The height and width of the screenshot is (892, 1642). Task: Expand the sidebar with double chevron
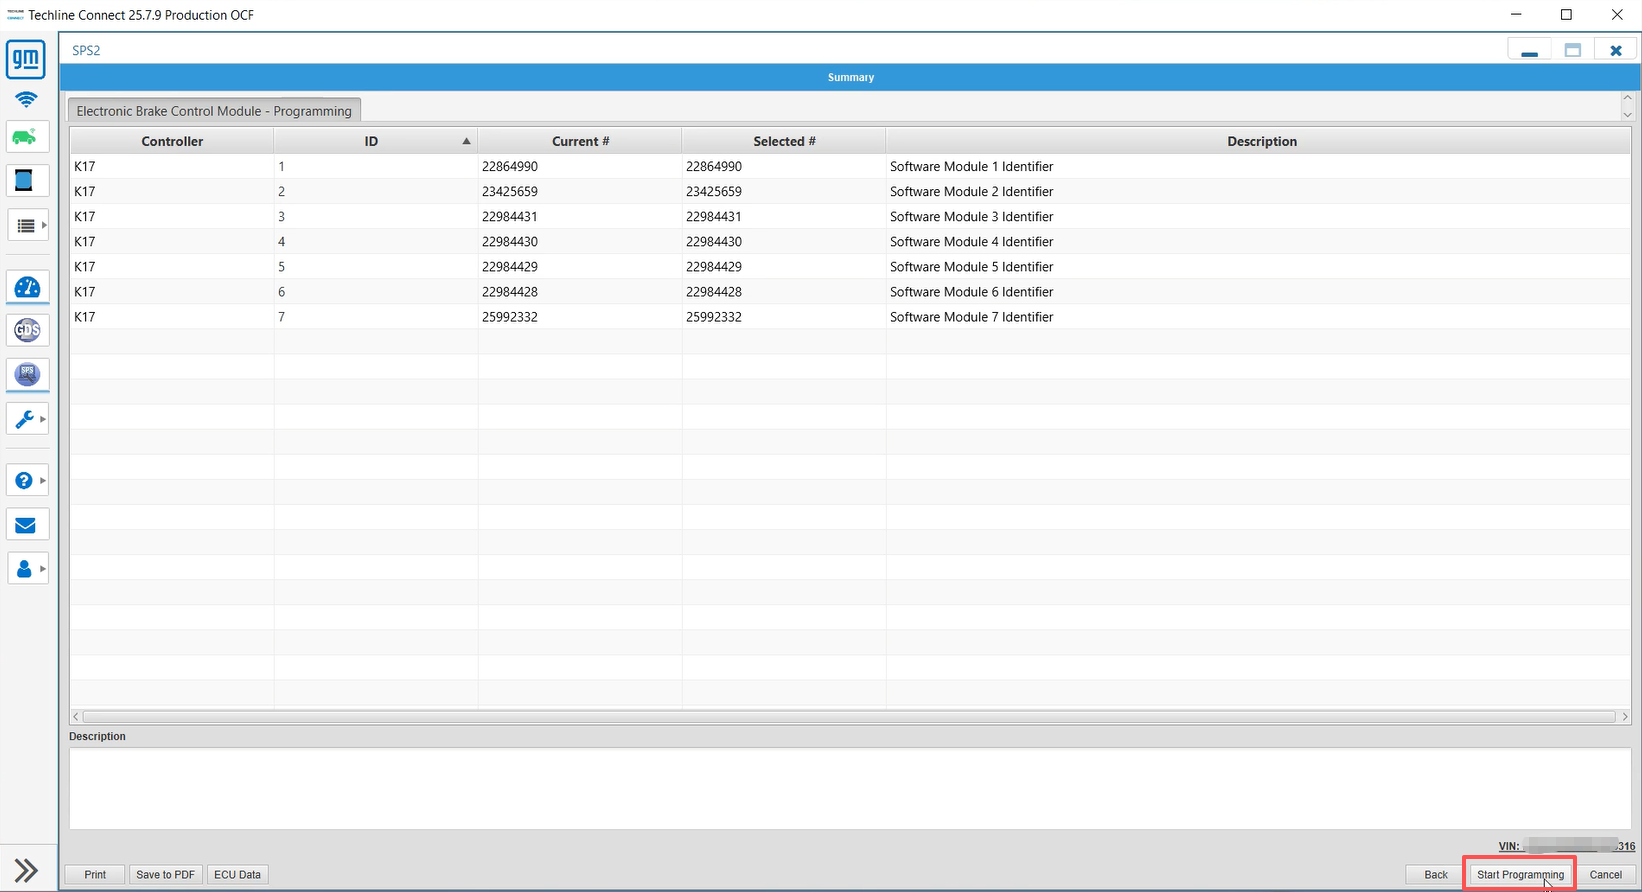(26, 870)
